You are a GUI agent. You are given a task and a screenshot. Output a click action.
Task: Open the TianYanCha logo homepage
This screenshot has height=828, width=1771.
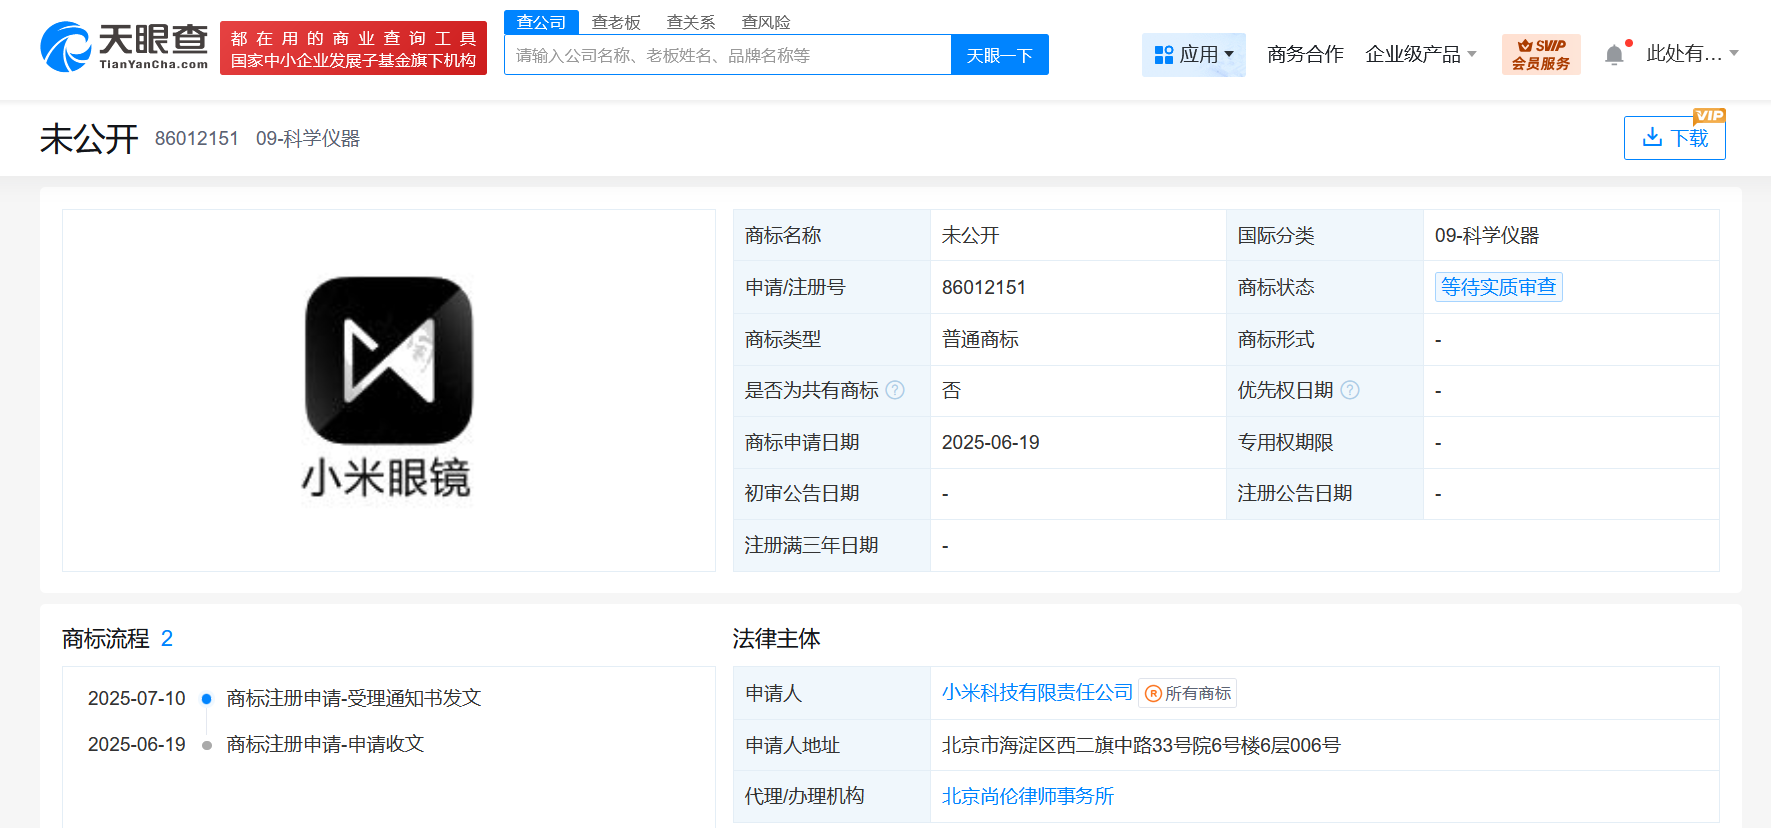coord(124,47)
